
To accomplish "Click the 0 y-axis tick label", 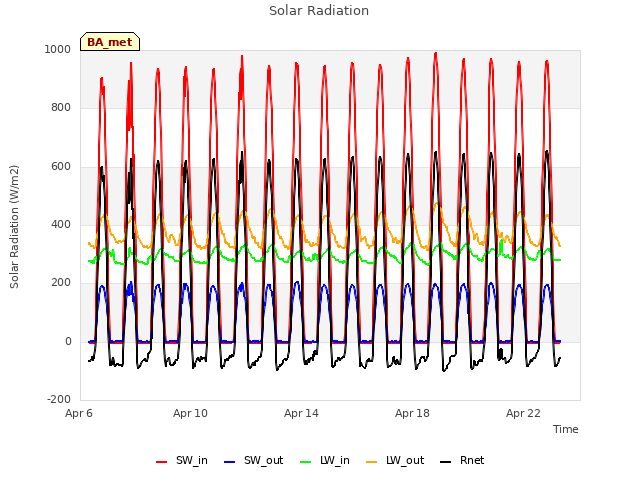I will [x=68, y=341].
